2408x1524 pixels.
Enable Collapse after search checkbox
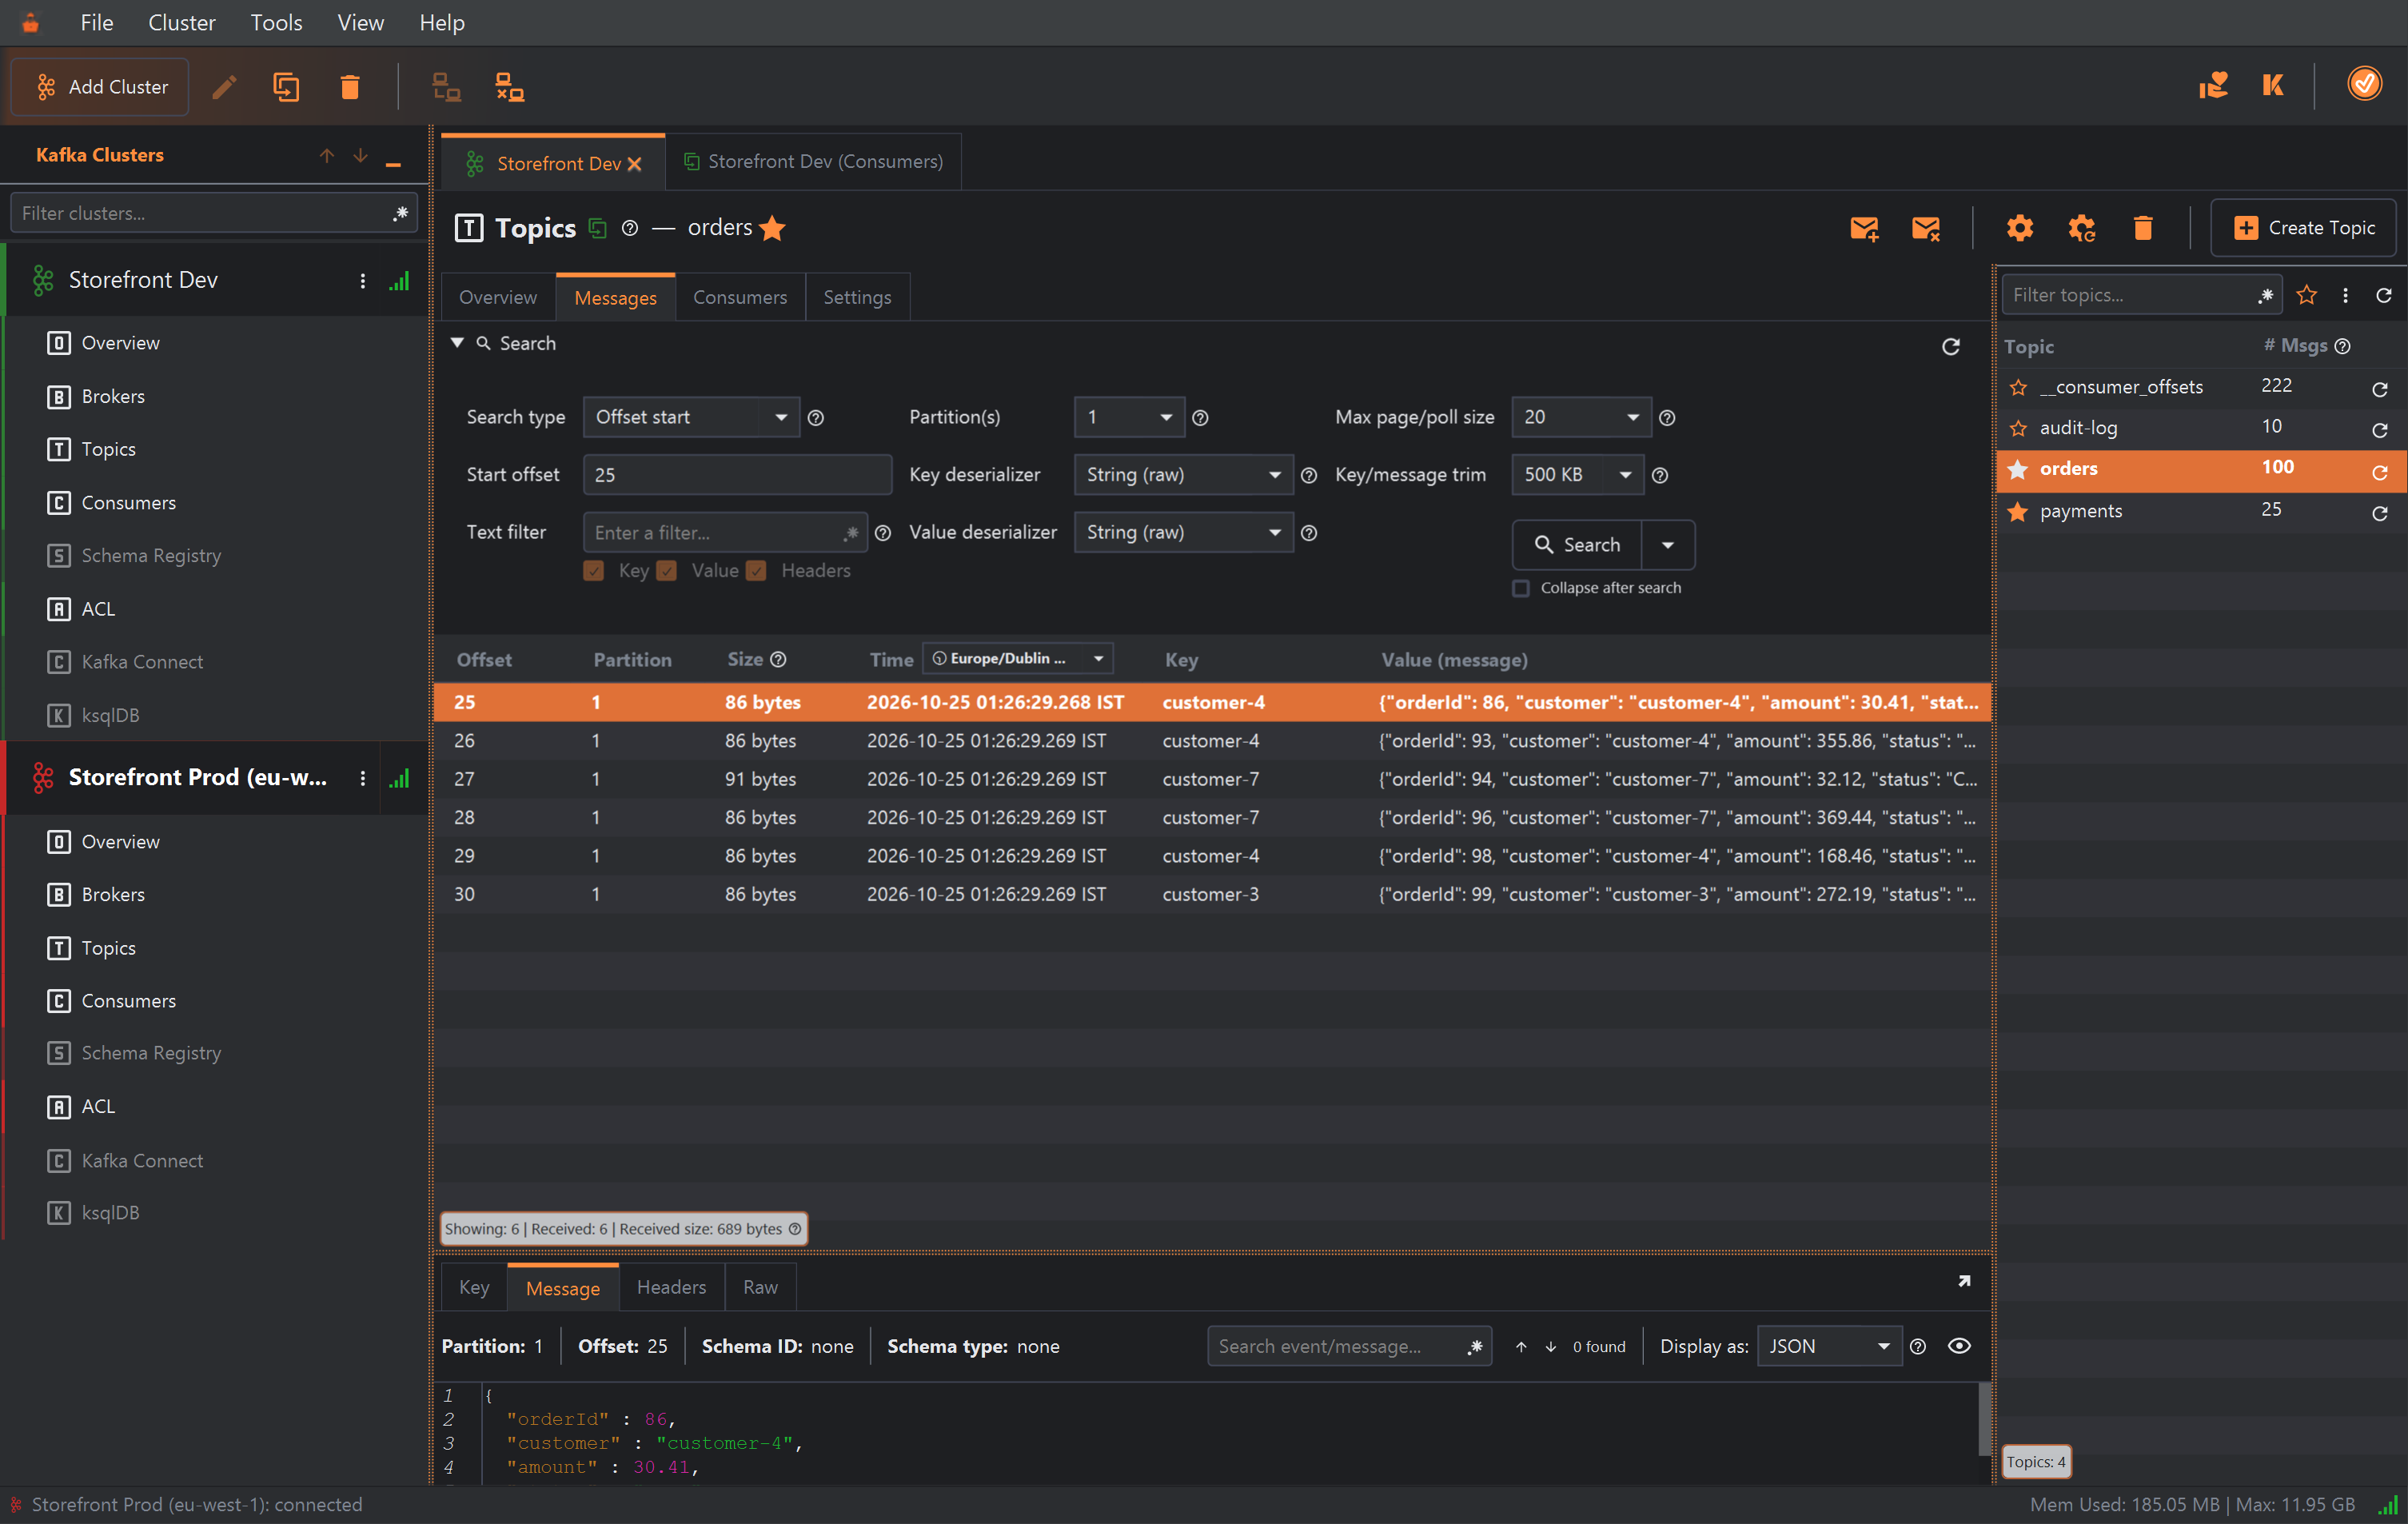[1521, 588]
